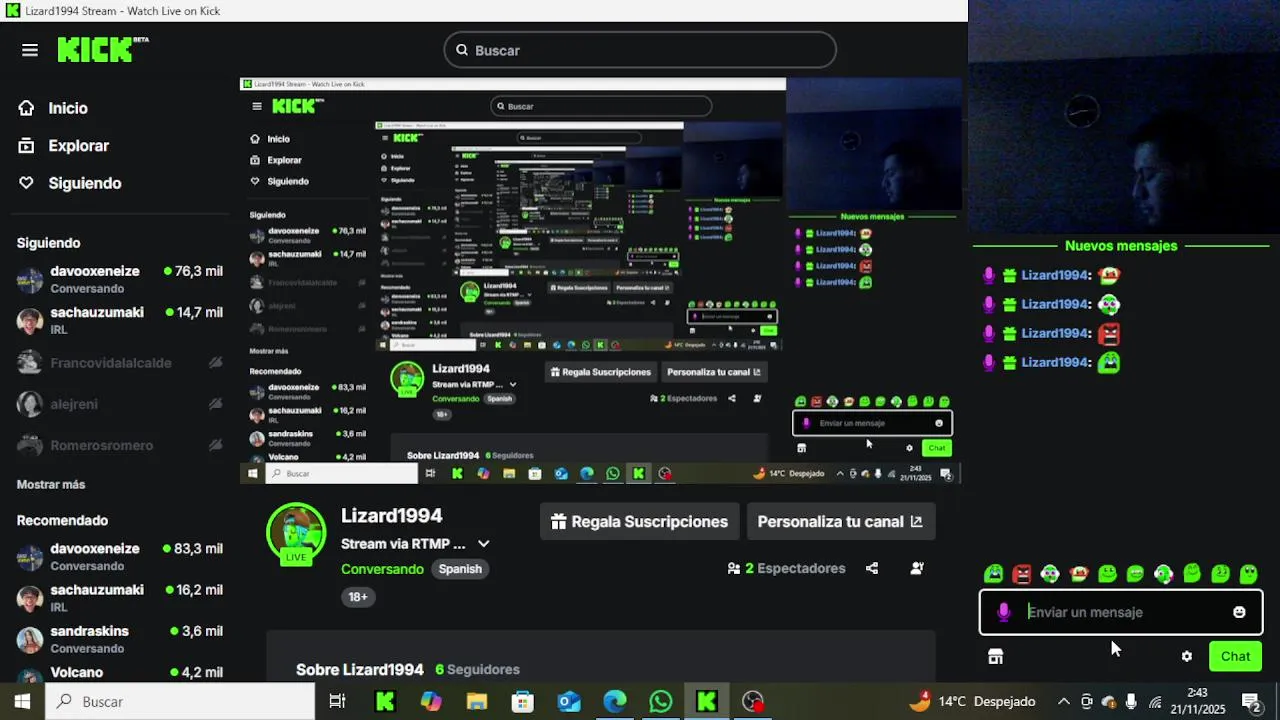Click the Nuevos mensajes banner
This screenshot has height=720, width=1280.
point(1121,246)
